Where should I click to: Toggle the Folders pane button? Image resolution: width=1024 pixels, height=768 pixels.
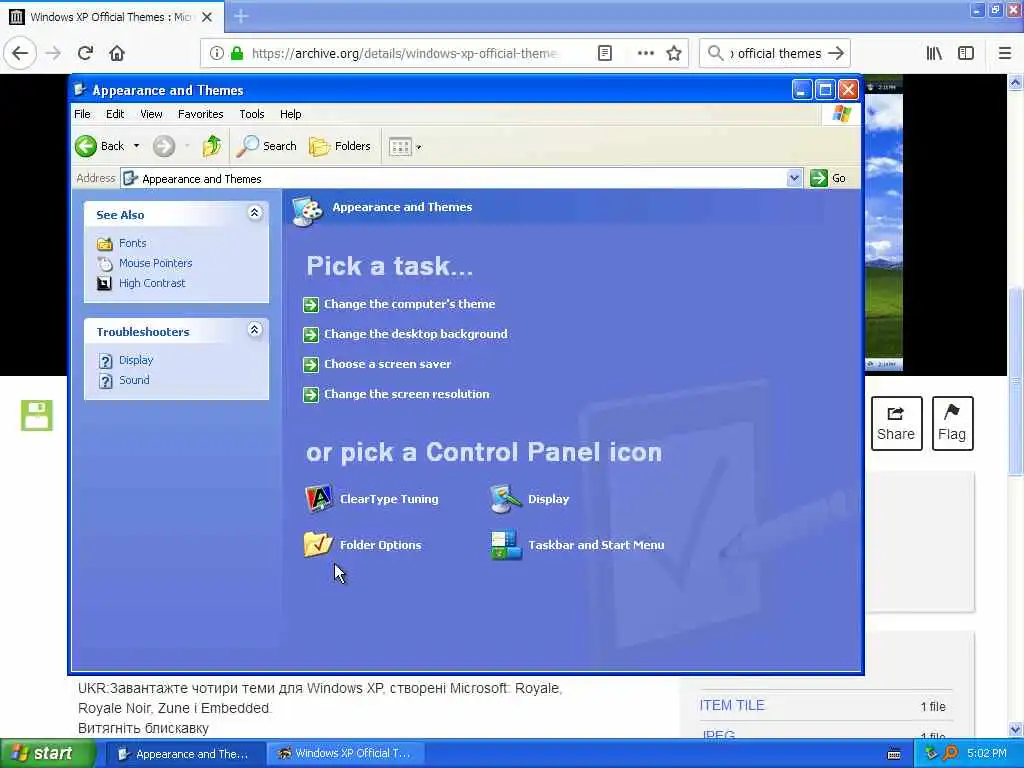coord(340,146)
